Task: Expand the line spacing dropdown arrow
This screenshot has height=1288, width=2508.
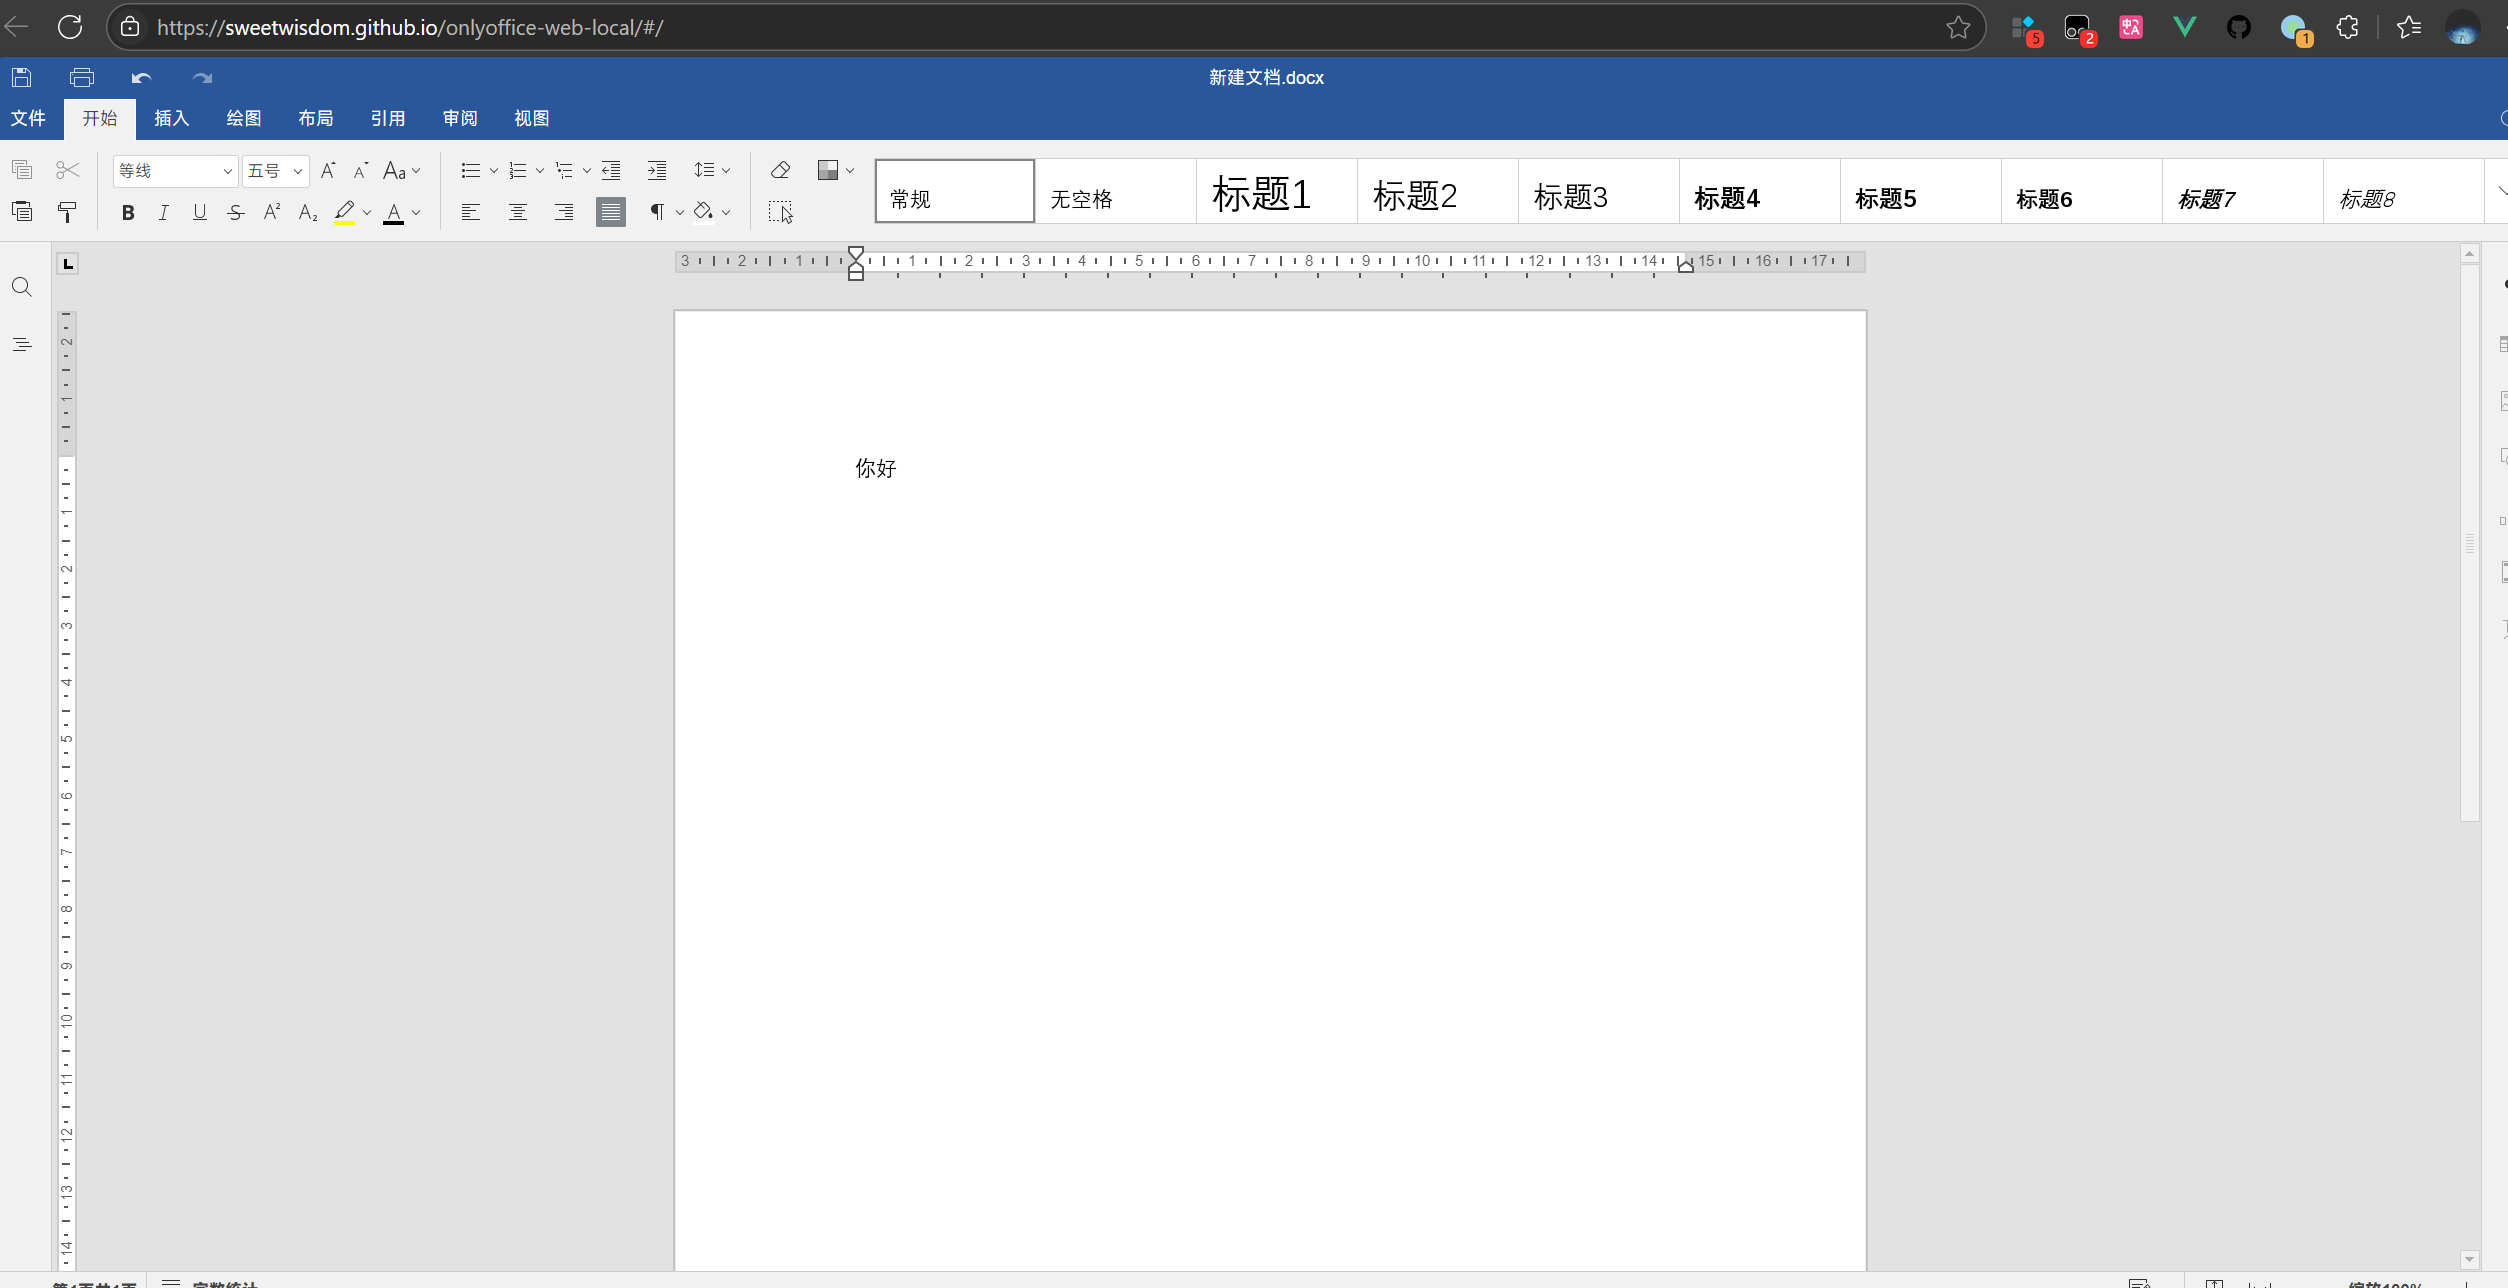Action: (726, 170)
